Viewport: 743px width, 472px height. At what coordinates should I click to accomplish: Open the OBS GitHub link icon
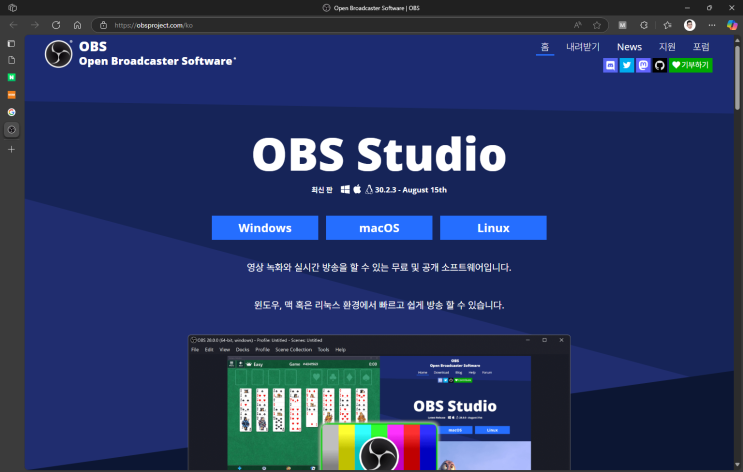(659, 65)
